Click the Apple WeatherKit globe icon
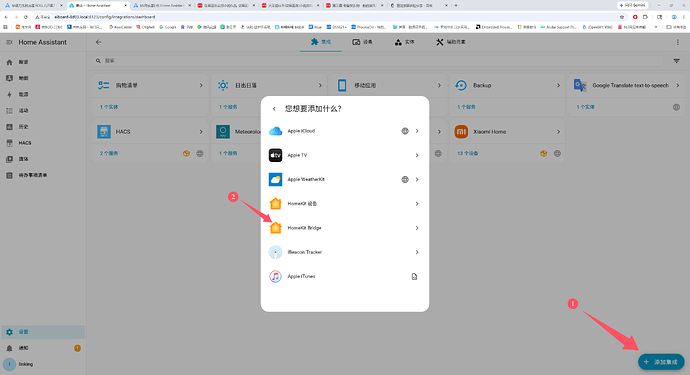The image size is (690, 375). (x=405, y=180)
